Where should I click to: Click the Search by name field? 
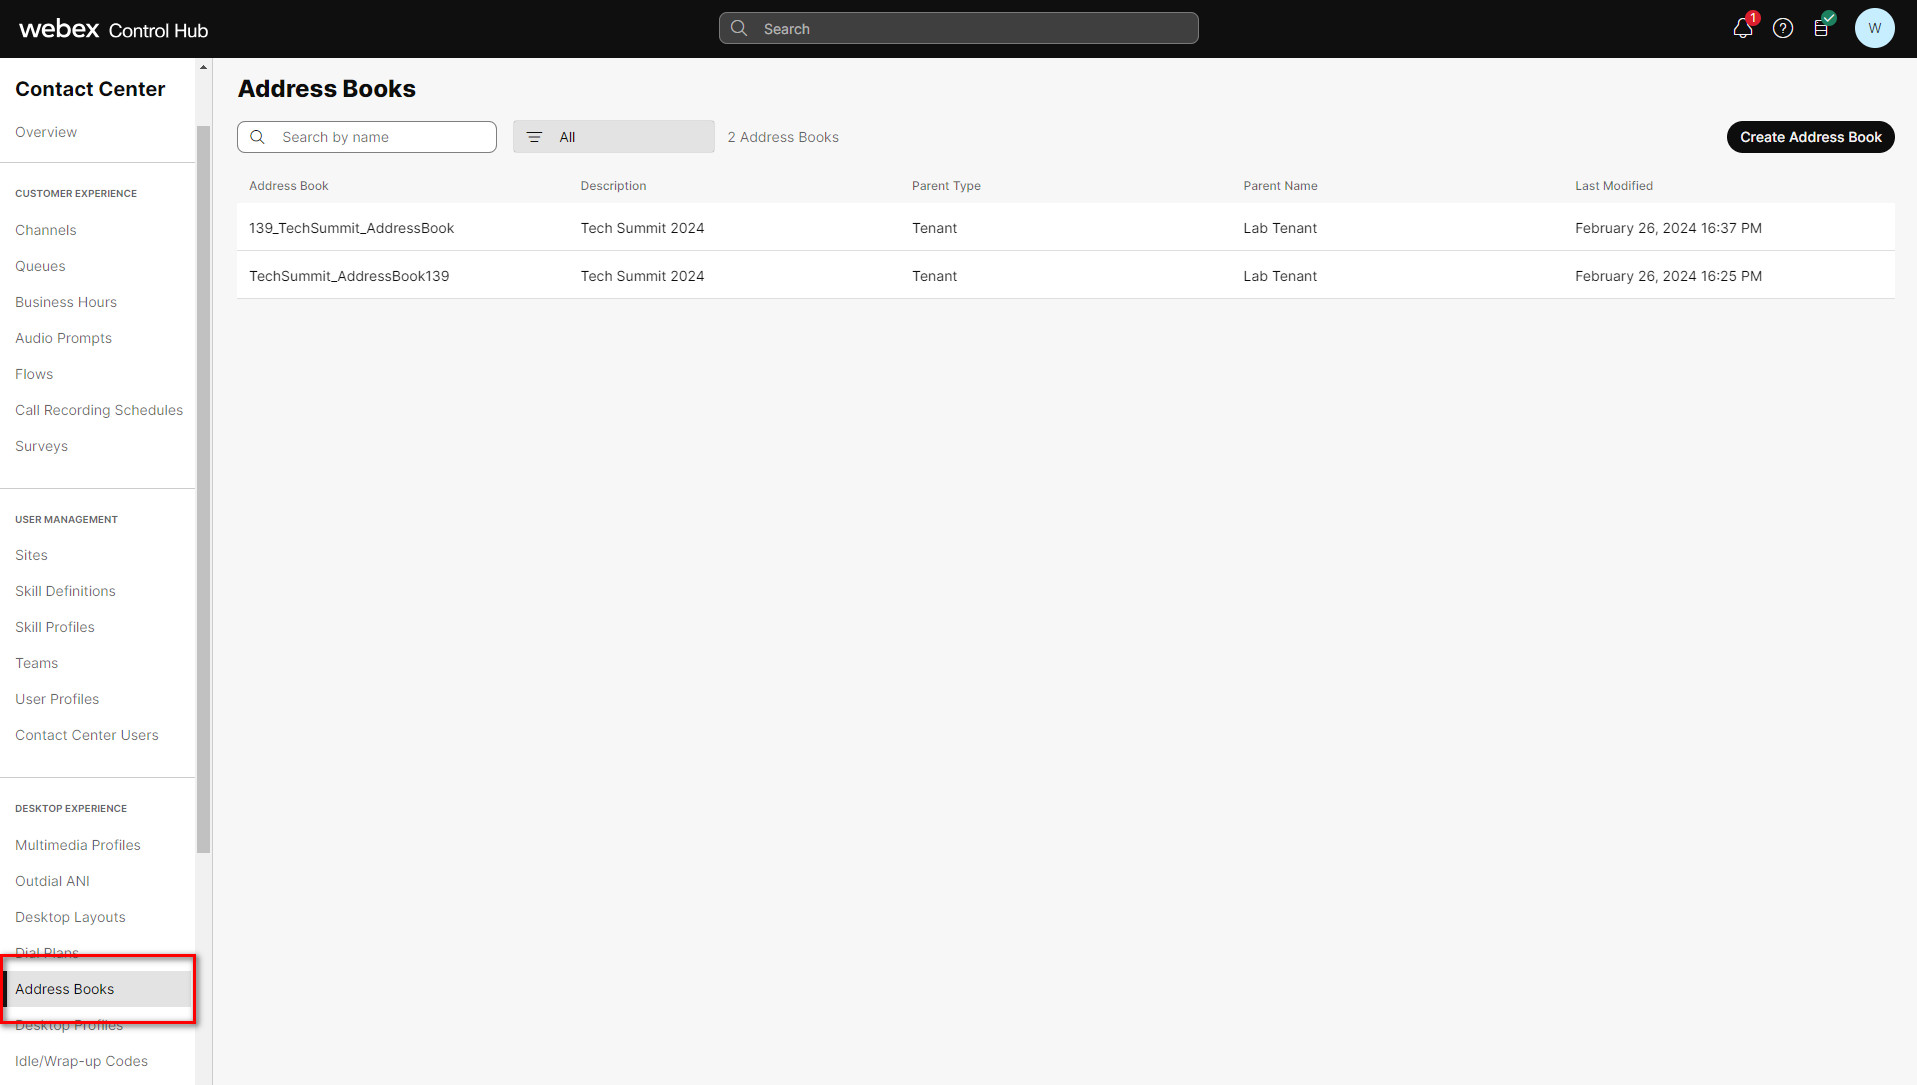(x=380, y=137)
